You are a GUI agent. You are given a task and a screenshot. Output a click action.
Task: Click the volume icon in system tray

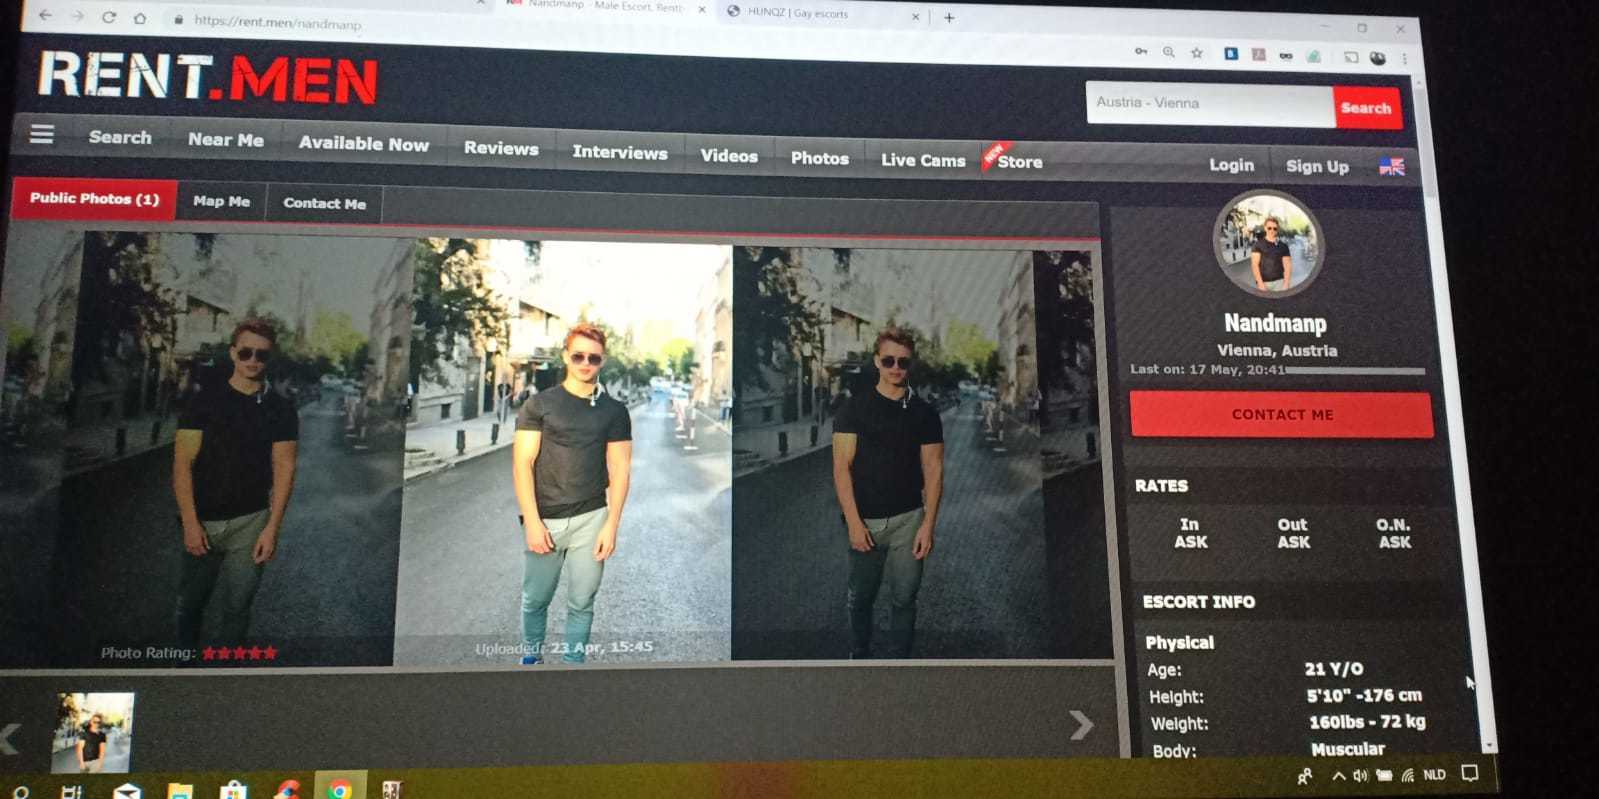pyautogui.click(x=1360, y=775)
